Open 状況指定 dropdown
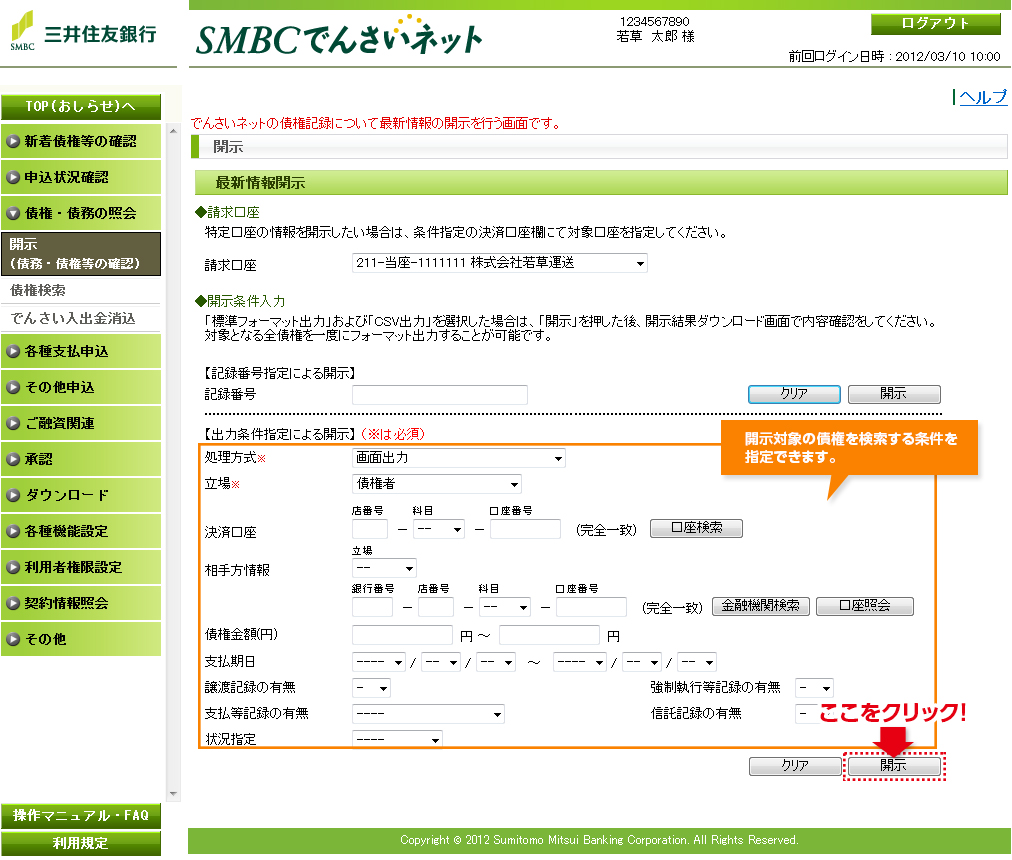1012x860 pixels. click(x=398, y=739)
